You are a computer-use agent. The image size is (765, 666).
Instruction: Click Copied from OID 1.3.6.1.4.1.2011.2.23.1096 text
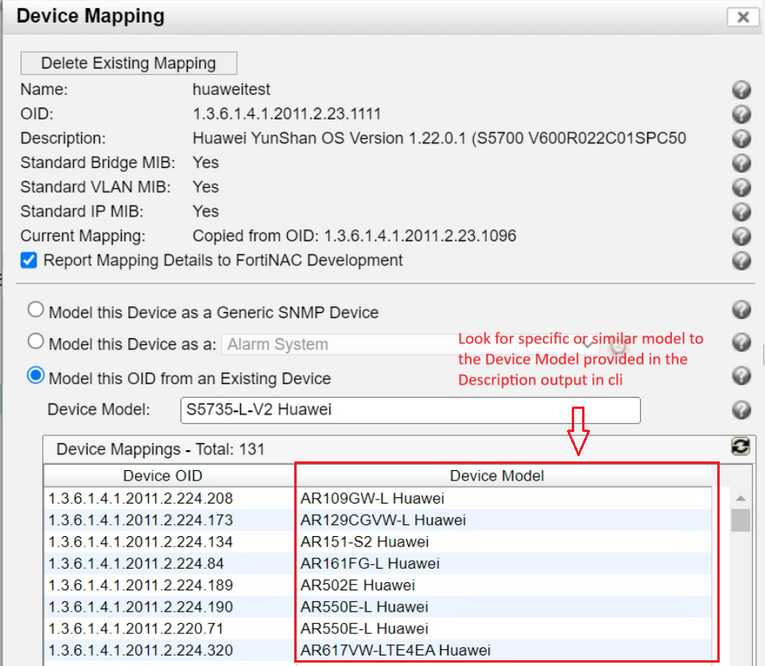354,236
